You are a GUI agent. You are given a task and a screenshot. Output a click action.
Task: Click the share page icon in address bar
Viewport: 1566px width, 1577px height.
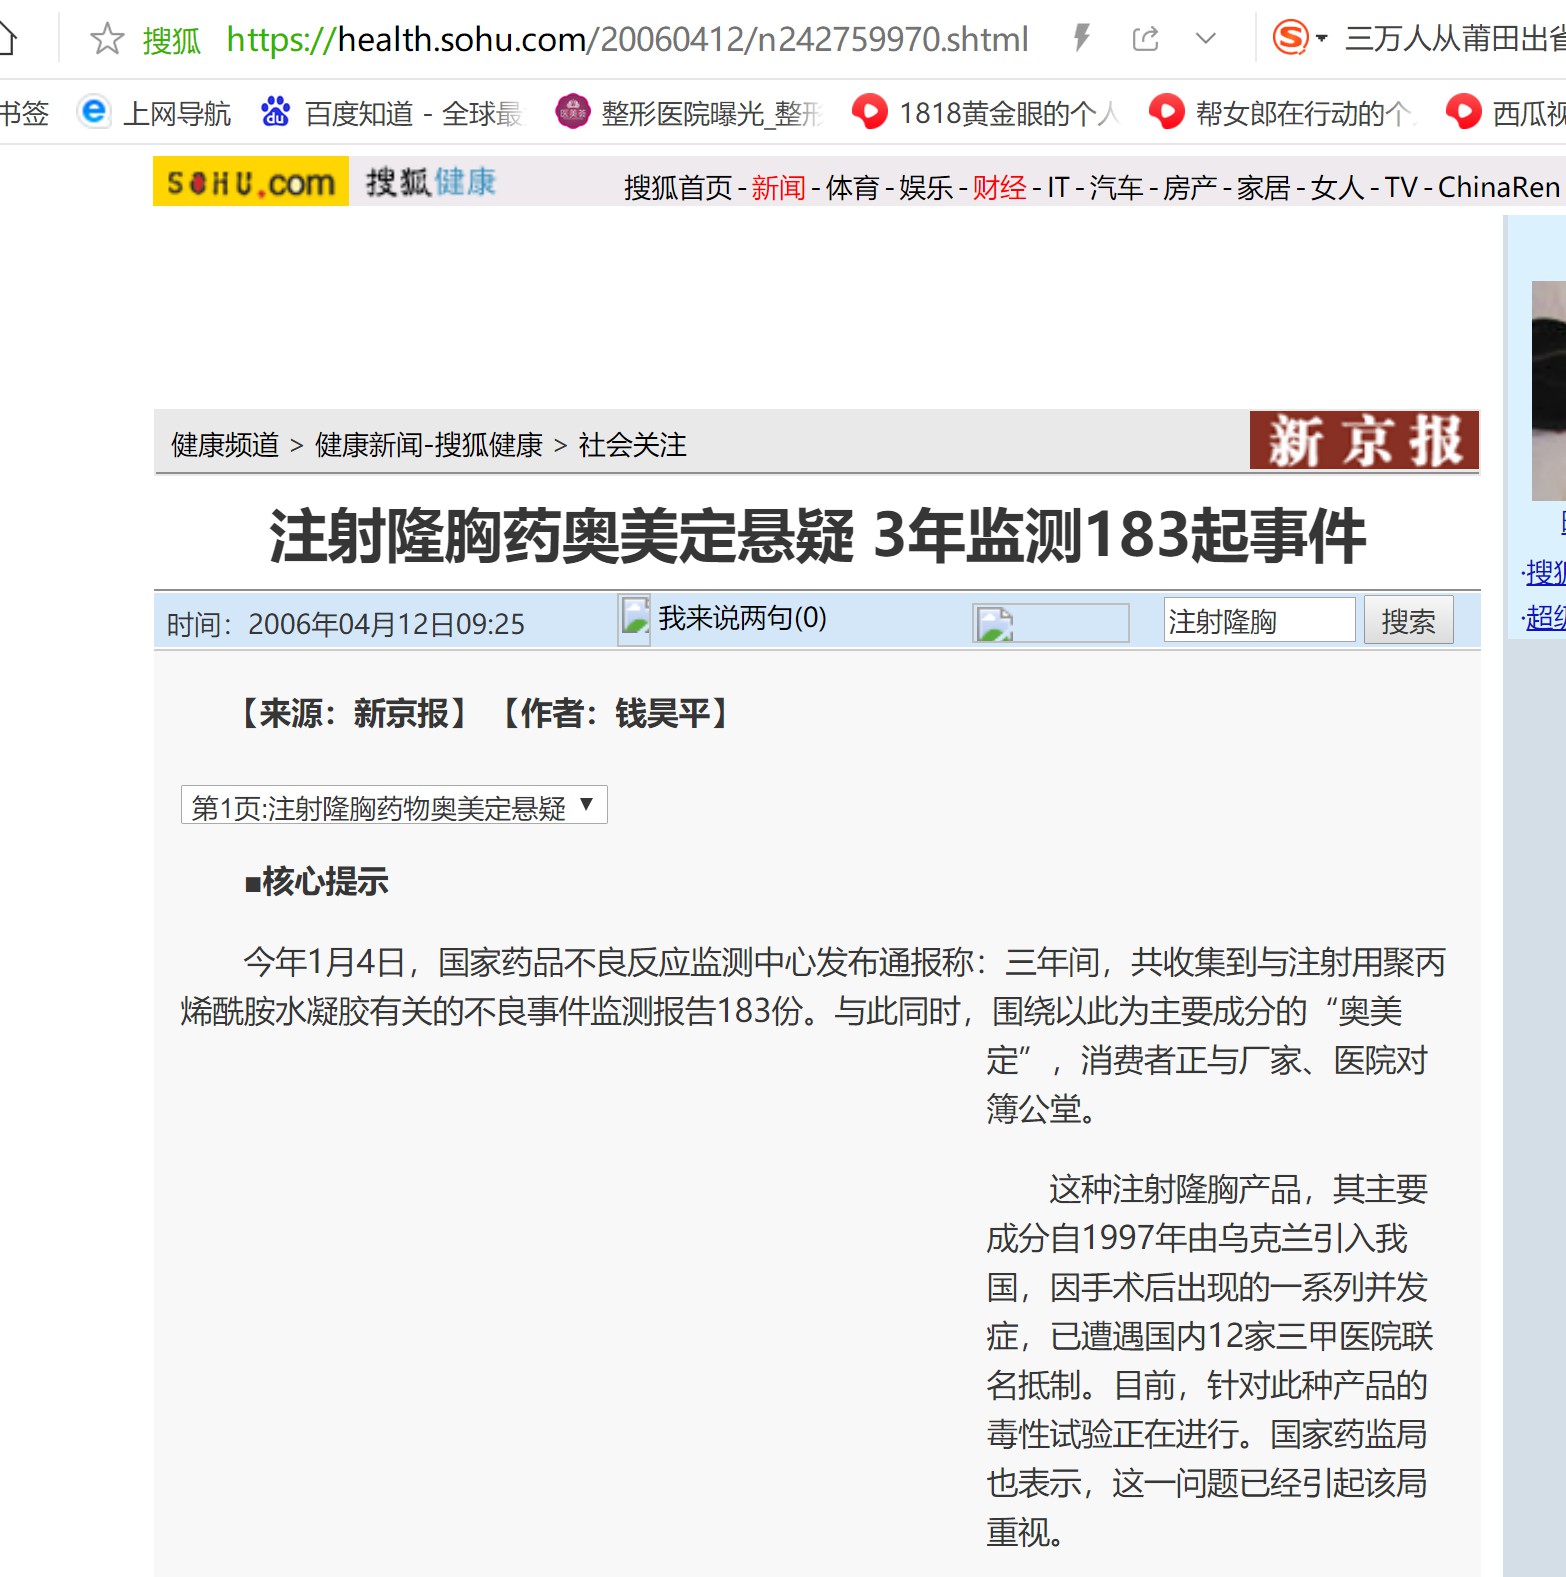pyautogui.click(x=1146, y=39)
